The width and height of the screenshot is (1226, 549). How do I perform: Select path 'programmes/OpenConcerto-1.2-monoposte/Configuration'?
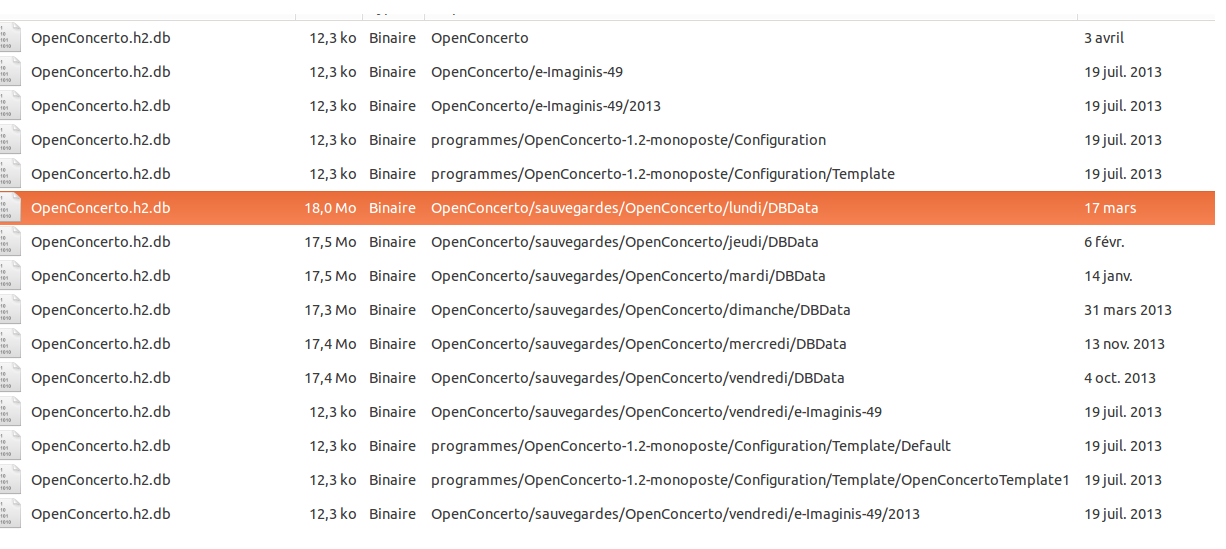629,140
